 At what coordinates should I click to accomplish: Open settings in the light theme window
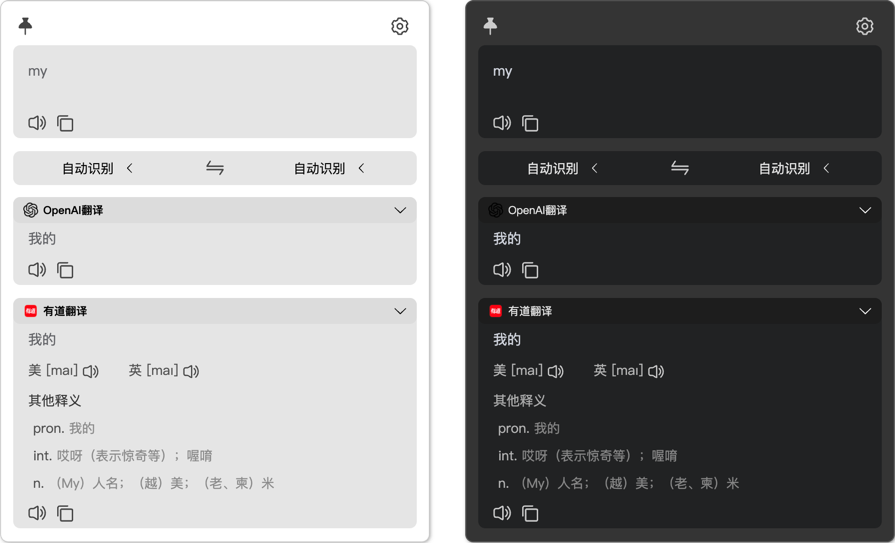(400, 26)
